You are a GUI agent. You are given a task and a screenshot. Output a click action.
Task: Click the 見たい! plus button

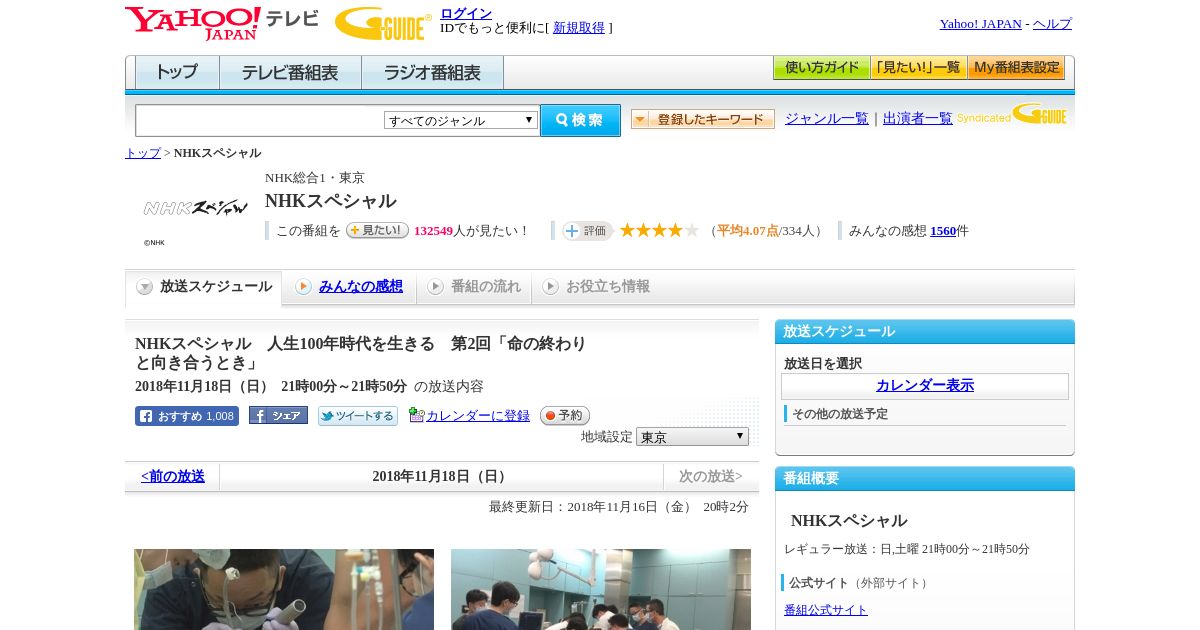click(377, 230)
